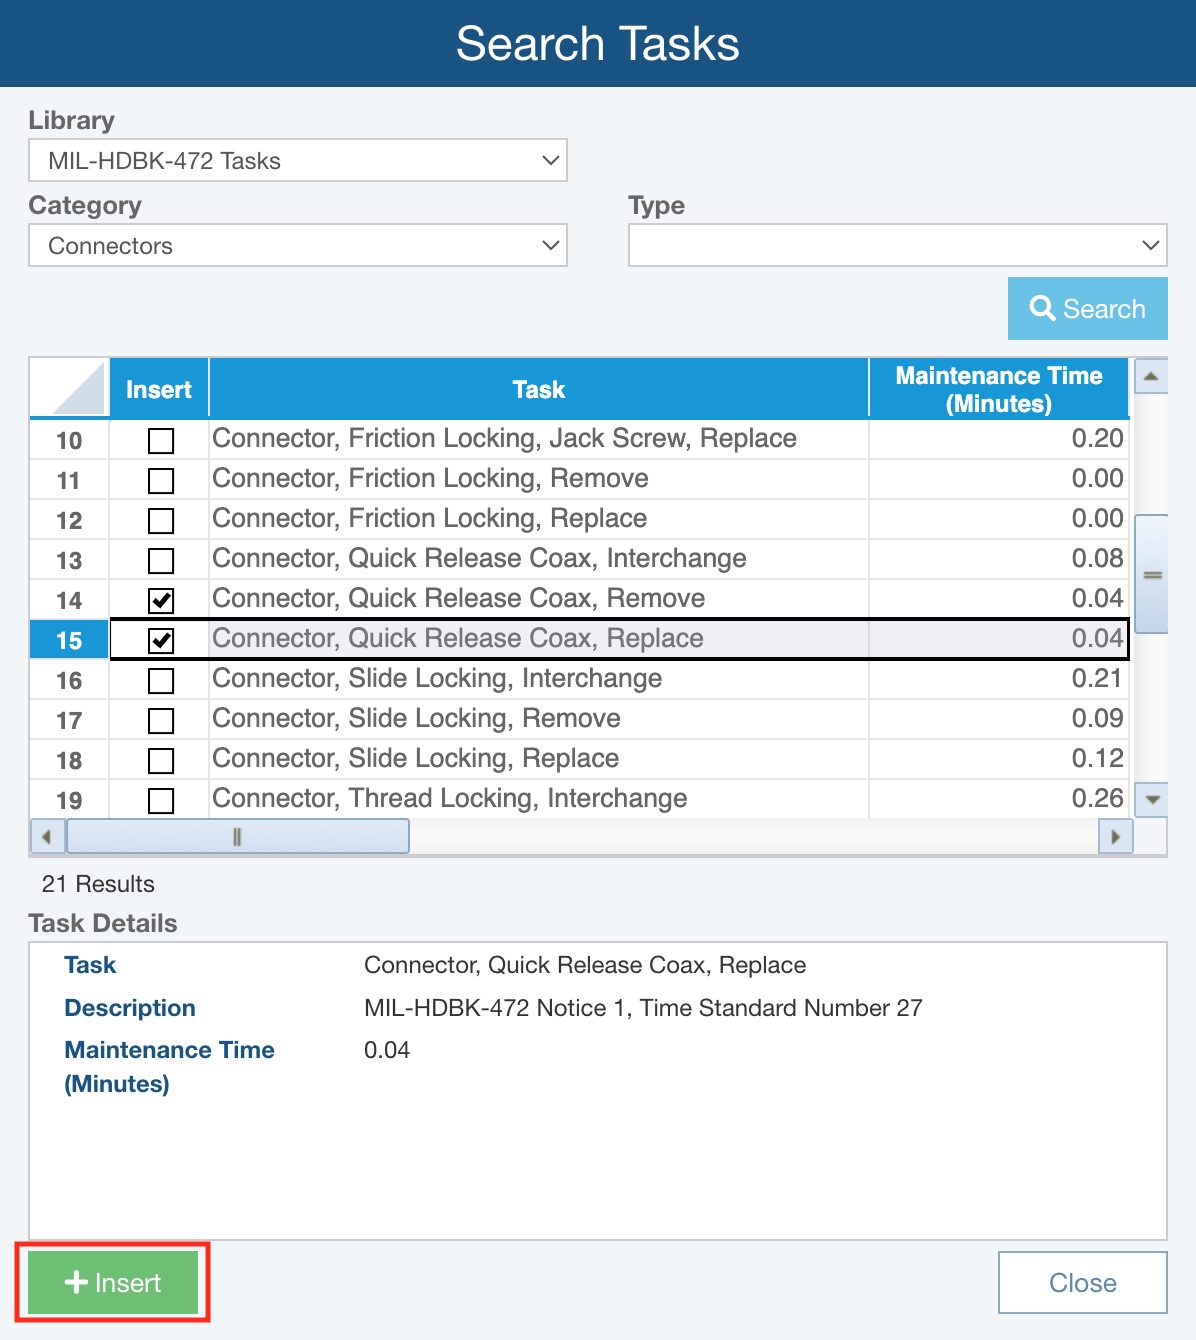Expand the Category dropdown showing Connectors
Image resolution: width=1196 pixels, height=1340 pixels.
pos(297,246)
